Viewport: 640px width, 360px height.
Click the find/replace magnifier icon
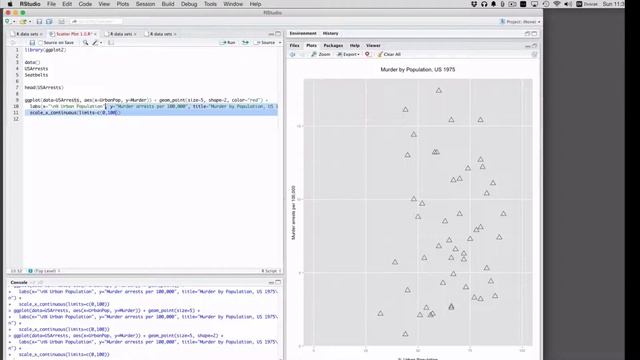pos(85,42)
